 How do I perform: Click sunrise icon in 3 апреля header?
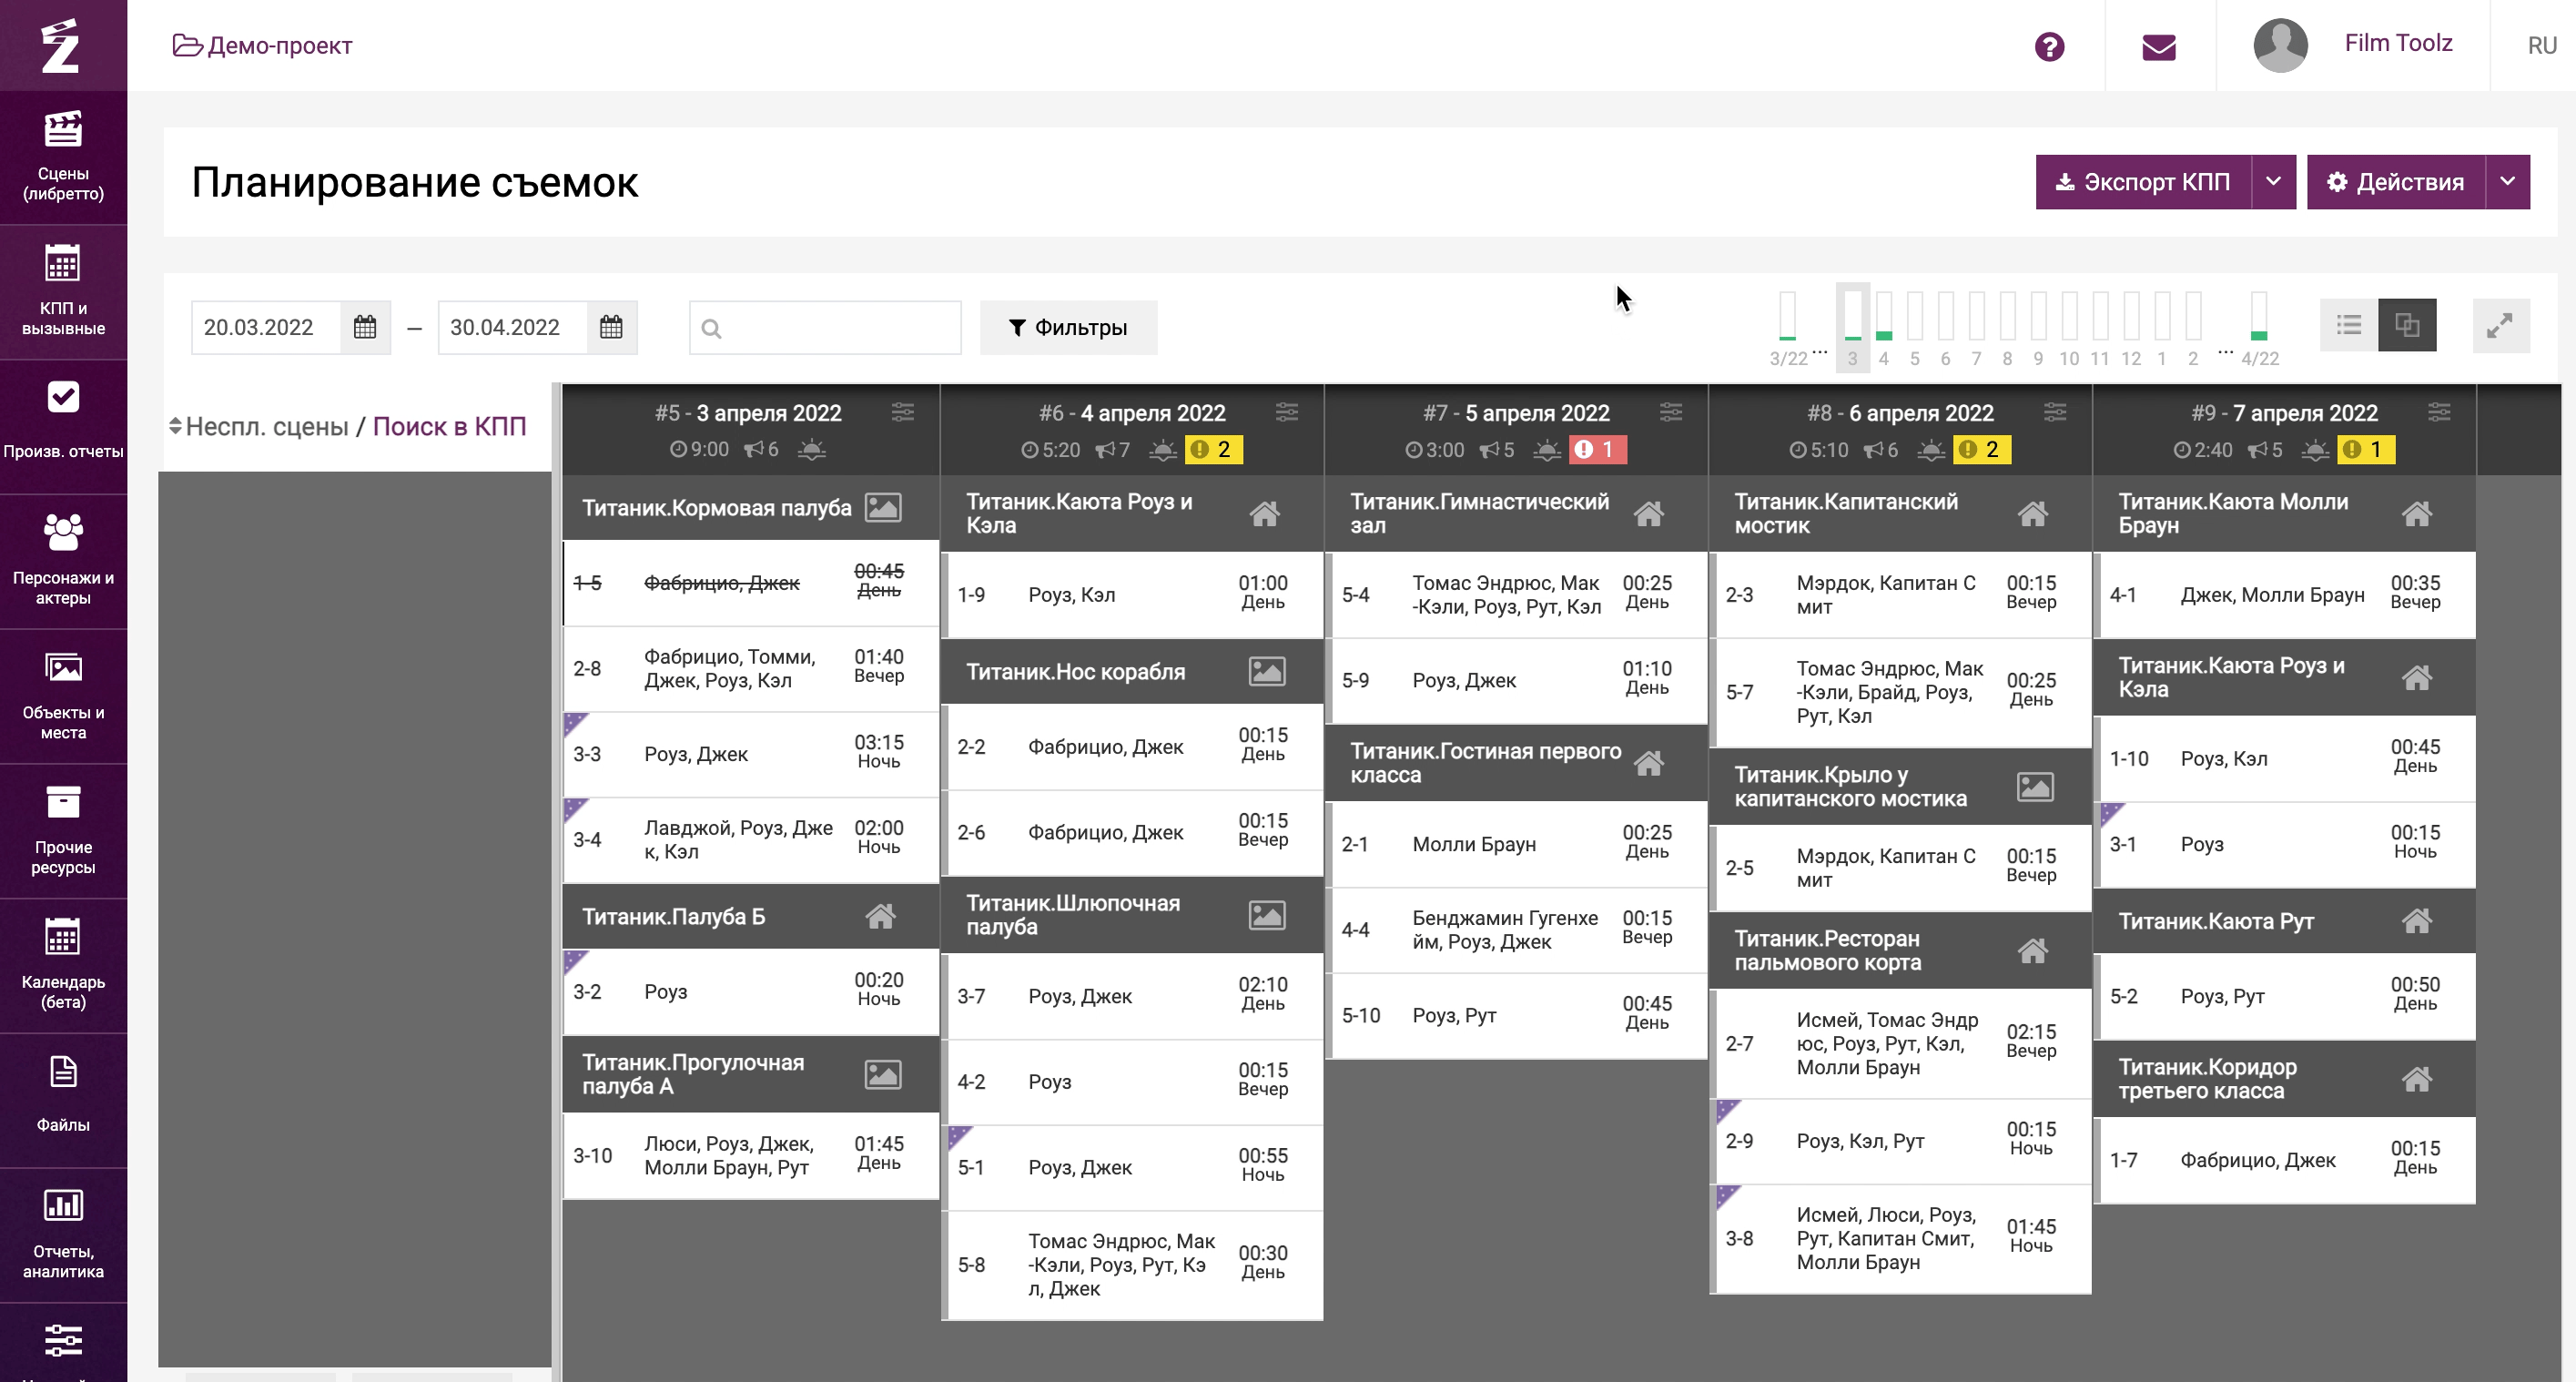tap(811, 451)
